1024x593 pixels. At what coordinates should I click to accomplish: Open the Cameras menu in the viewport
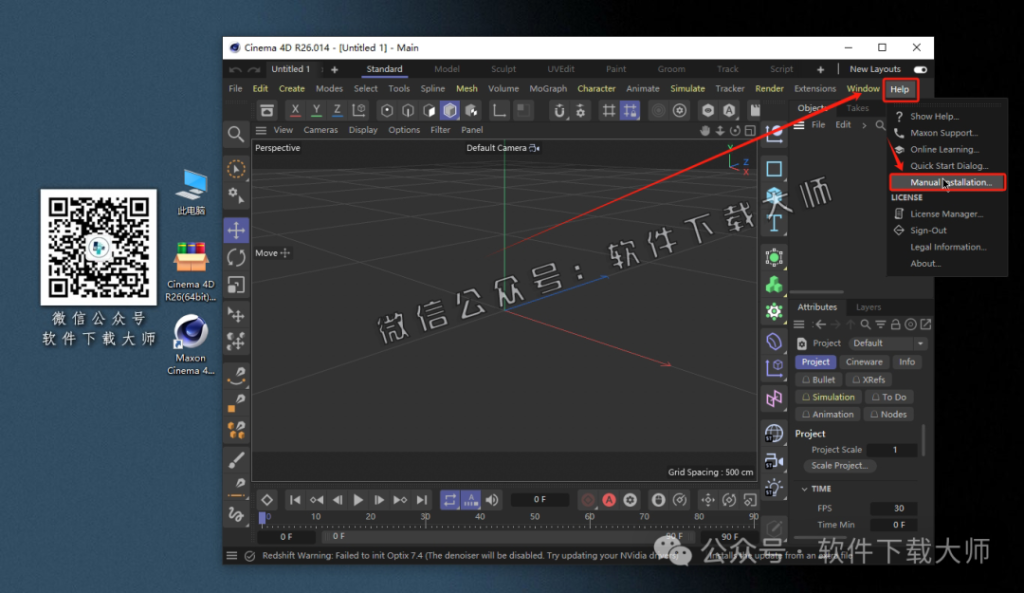point(320,129)
